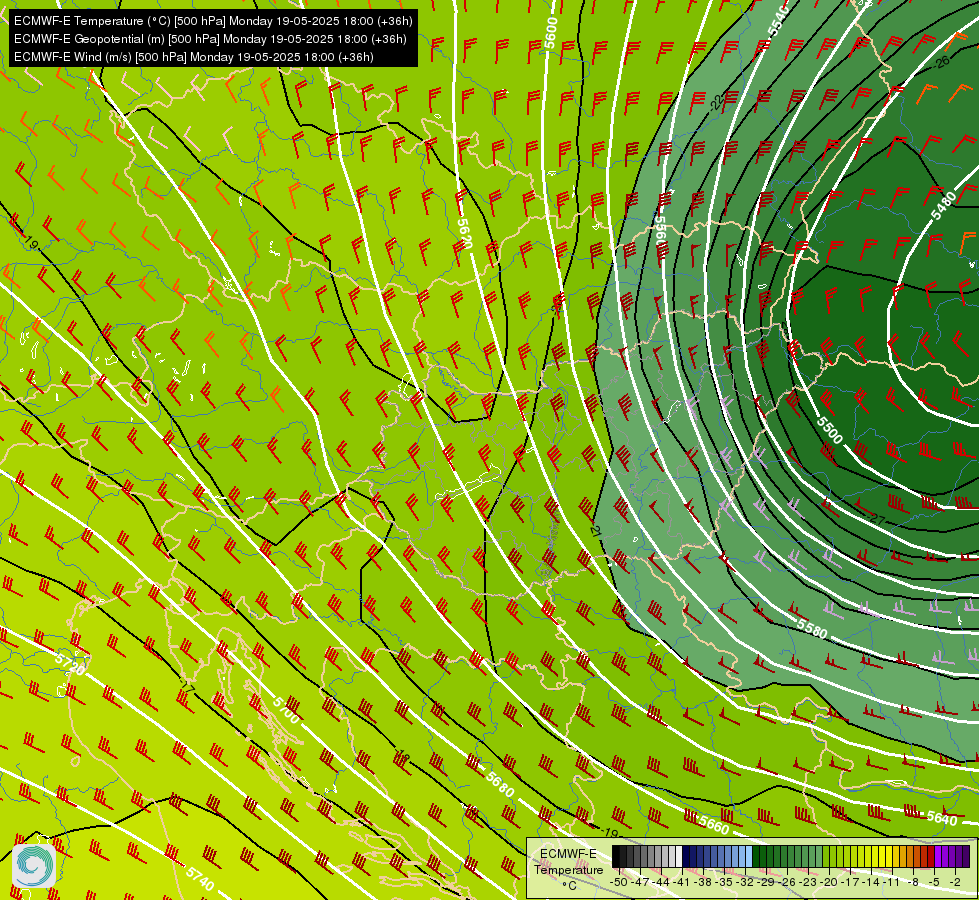Click the -27 isotherm label
The height and width of the screenshot is (900, 979).
tap(876, 519)
